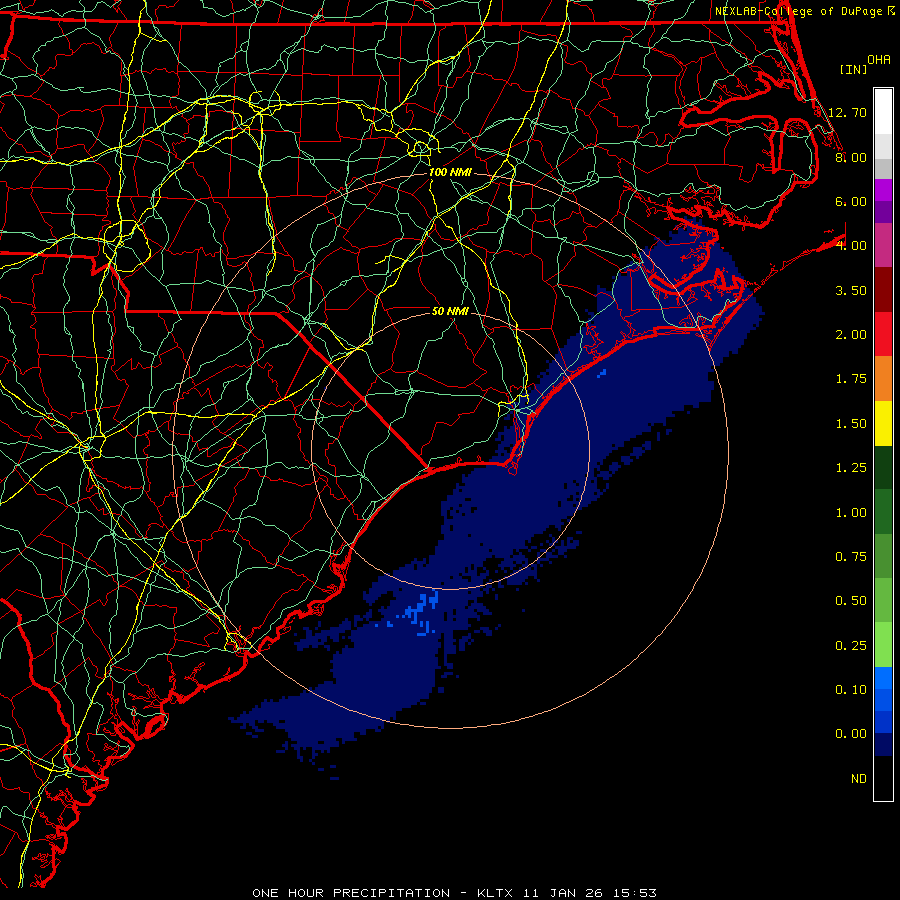The width and height of the screenshot is (900, 900).
Task: Click the '15:53' timestamp
Action: (633, 893)
